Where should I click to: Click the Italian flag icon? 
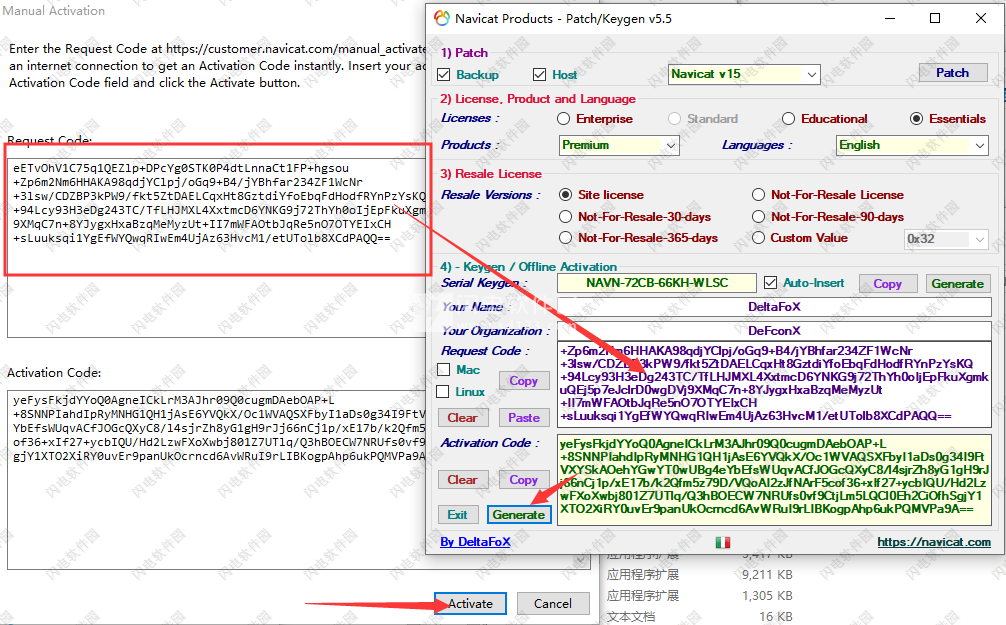coord(722,542)
